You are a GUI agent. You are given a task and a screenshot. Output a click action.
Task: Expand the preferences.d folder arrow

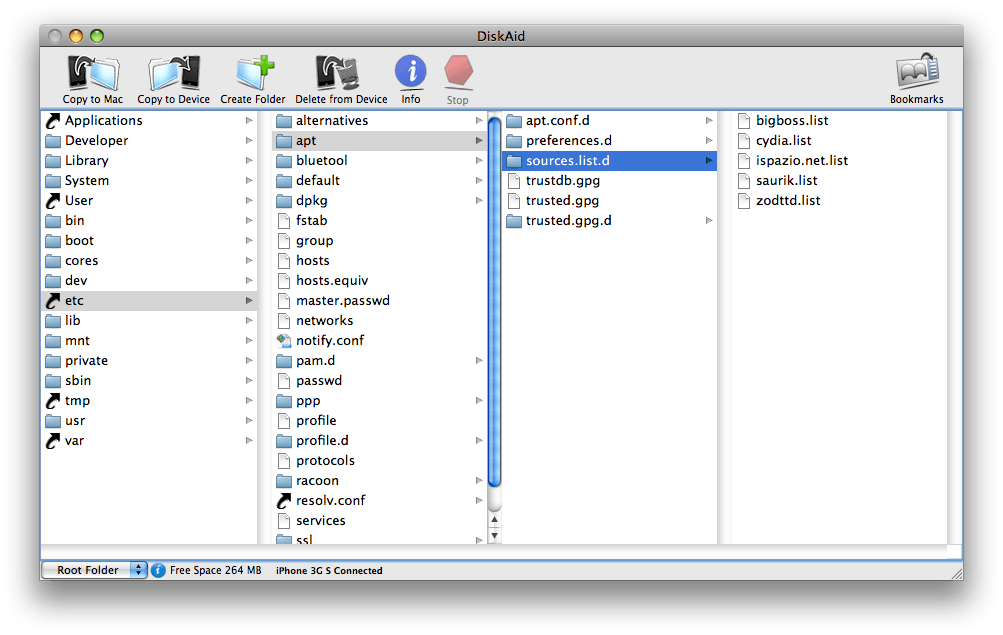709,141
